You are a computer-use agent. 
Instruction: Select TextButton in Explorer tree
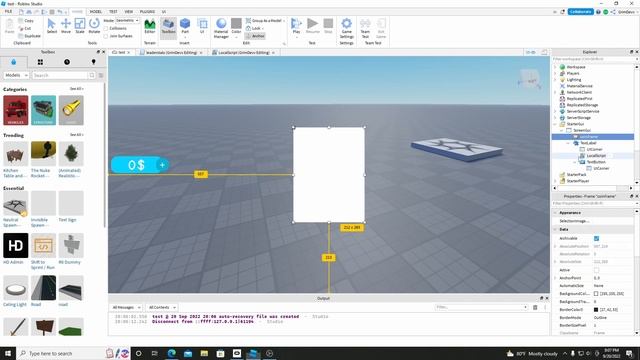(x=596, y=162)
